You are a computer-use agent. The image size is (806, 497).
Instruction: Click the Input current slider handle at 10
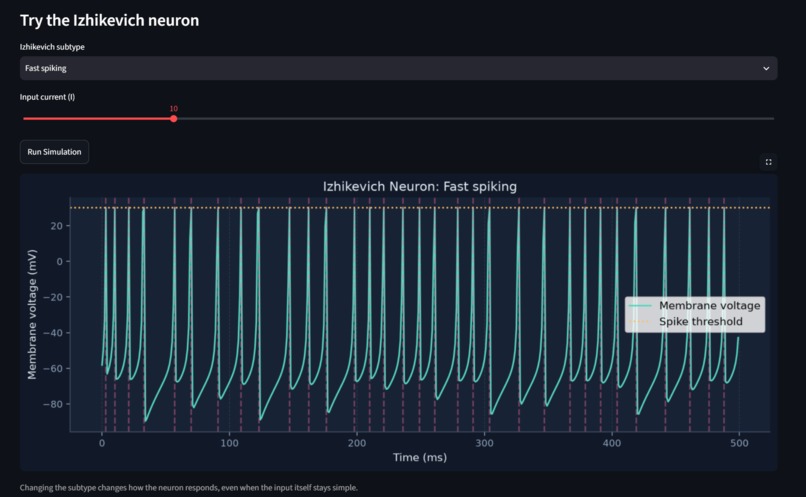pos(174,119)
